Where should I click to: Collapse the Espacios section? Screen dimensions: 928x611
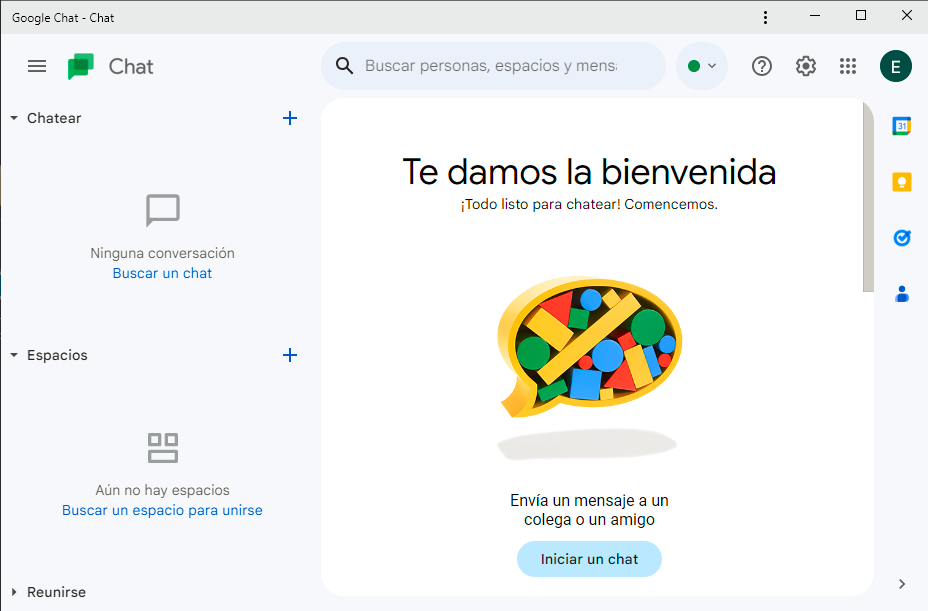[x=14, y=355]
